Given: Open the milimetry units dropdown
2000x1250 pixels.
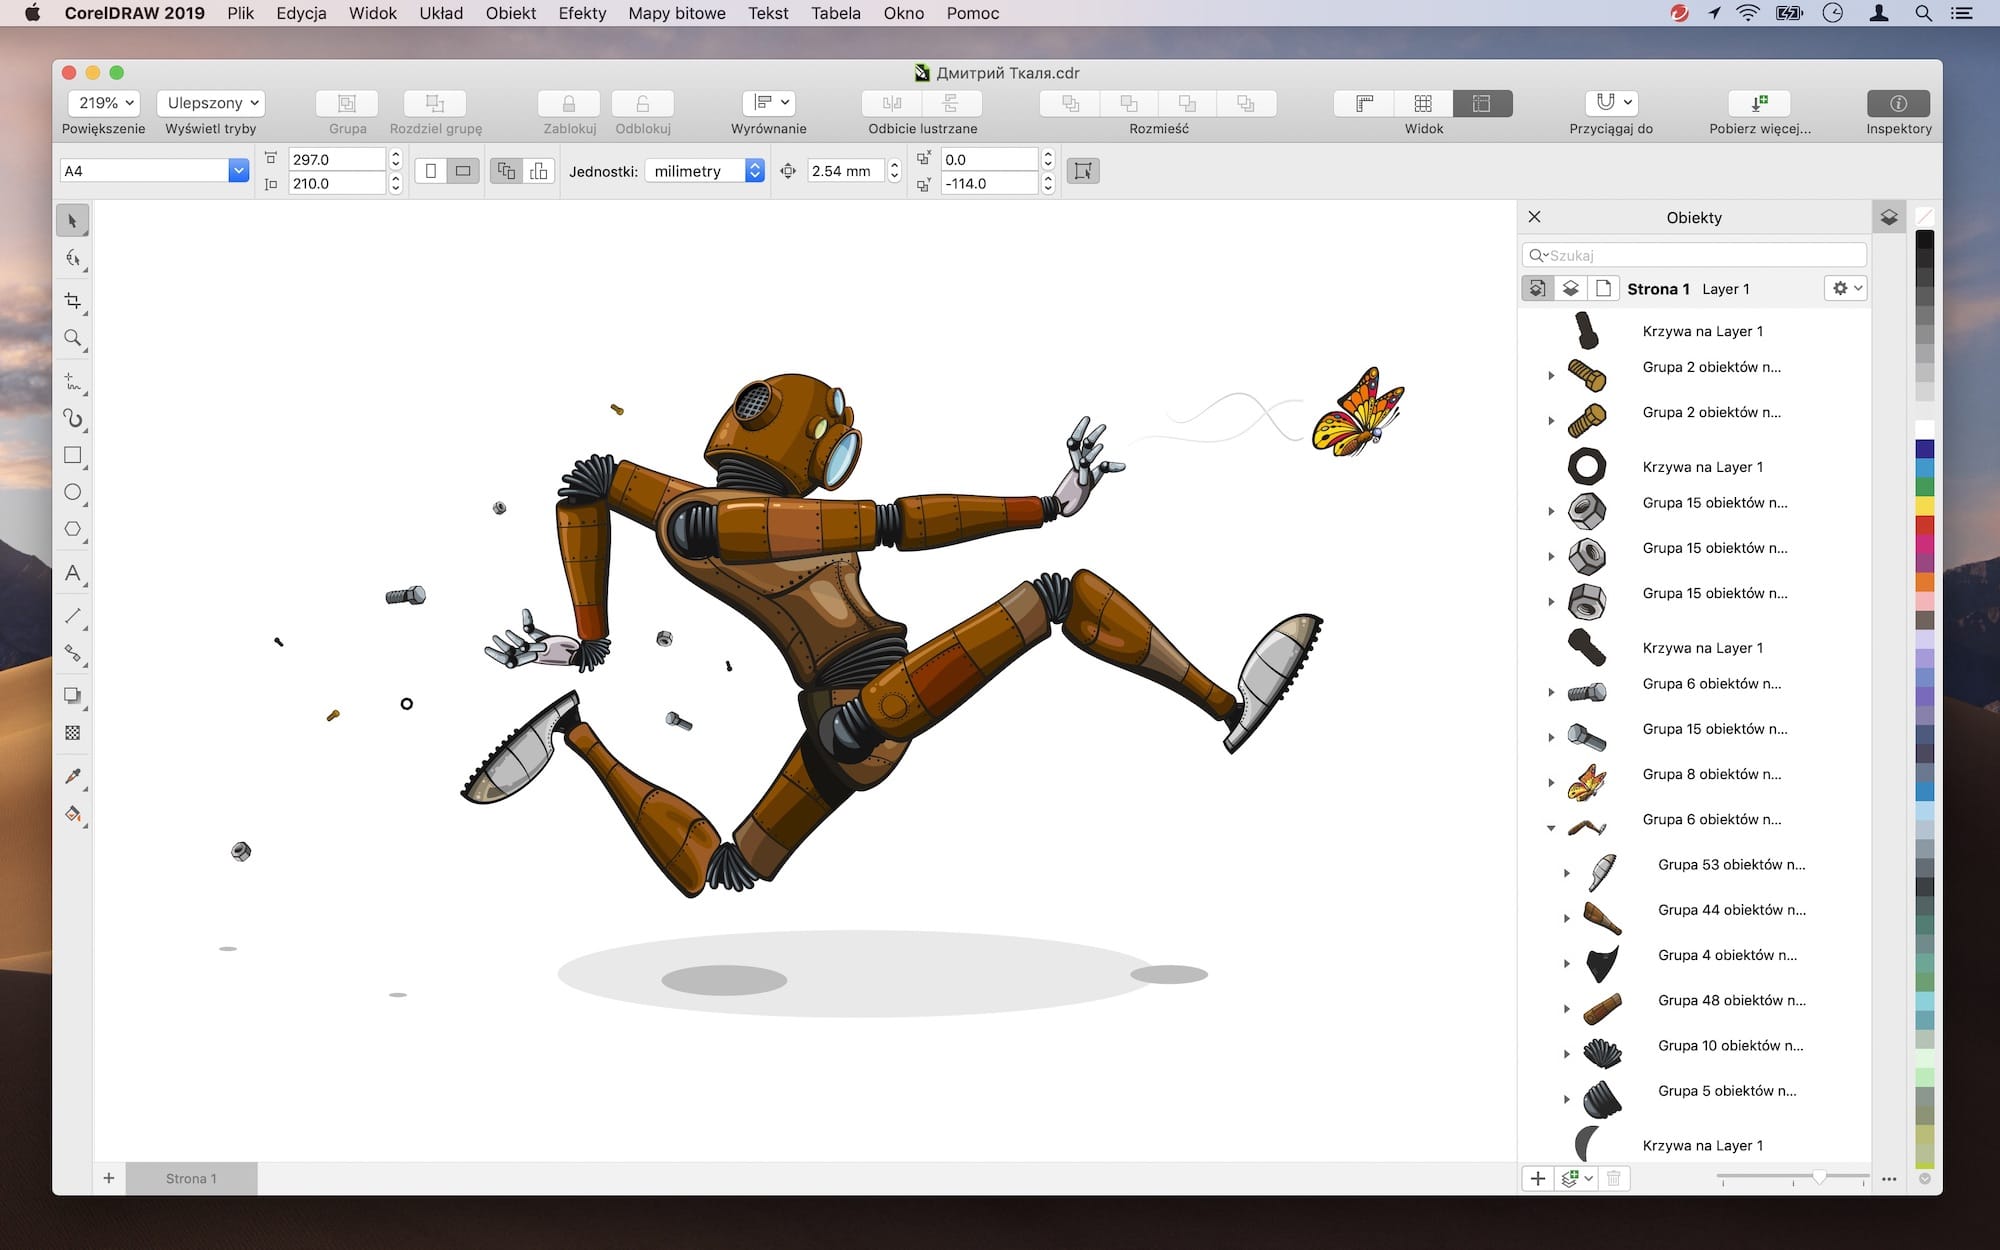Looking at the screenshot, I should tap(705, 171).
